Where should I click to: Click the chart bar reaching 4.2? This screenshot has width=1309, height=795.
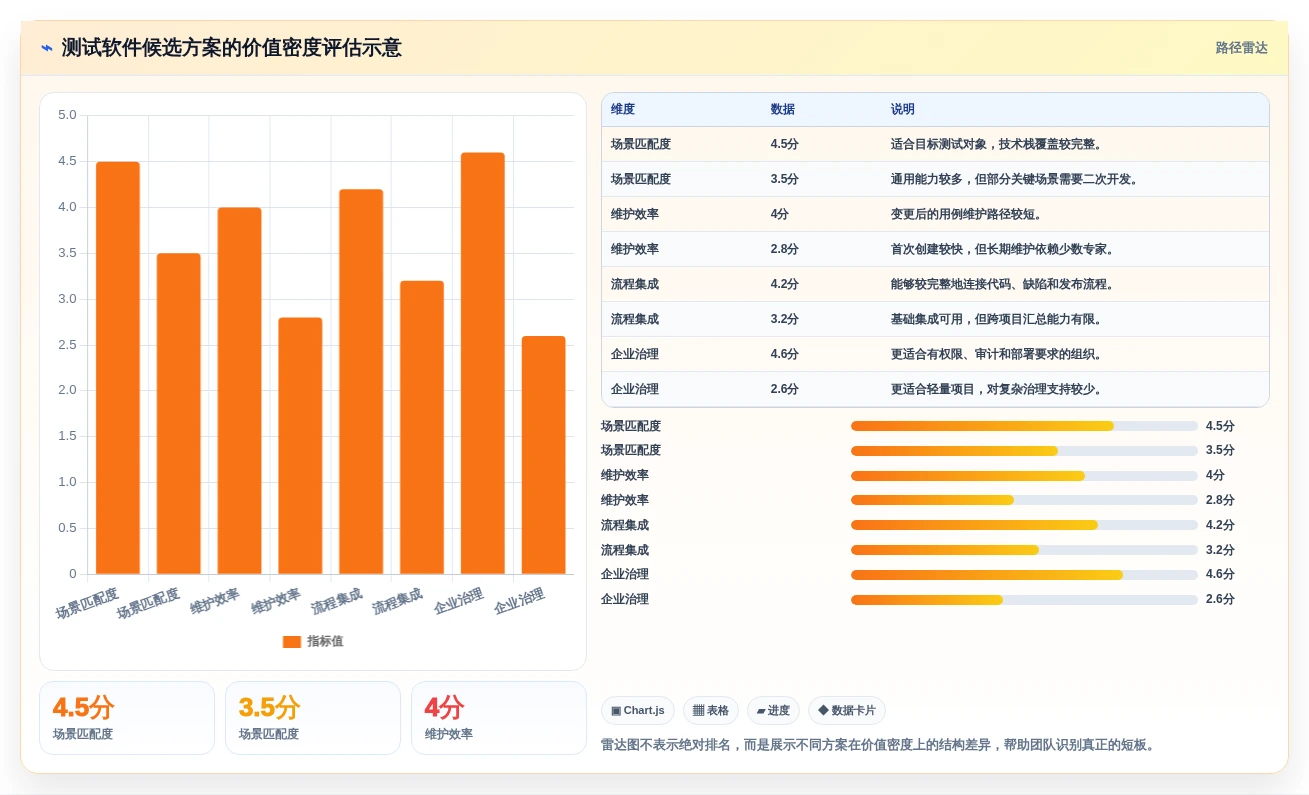point(361,382)
